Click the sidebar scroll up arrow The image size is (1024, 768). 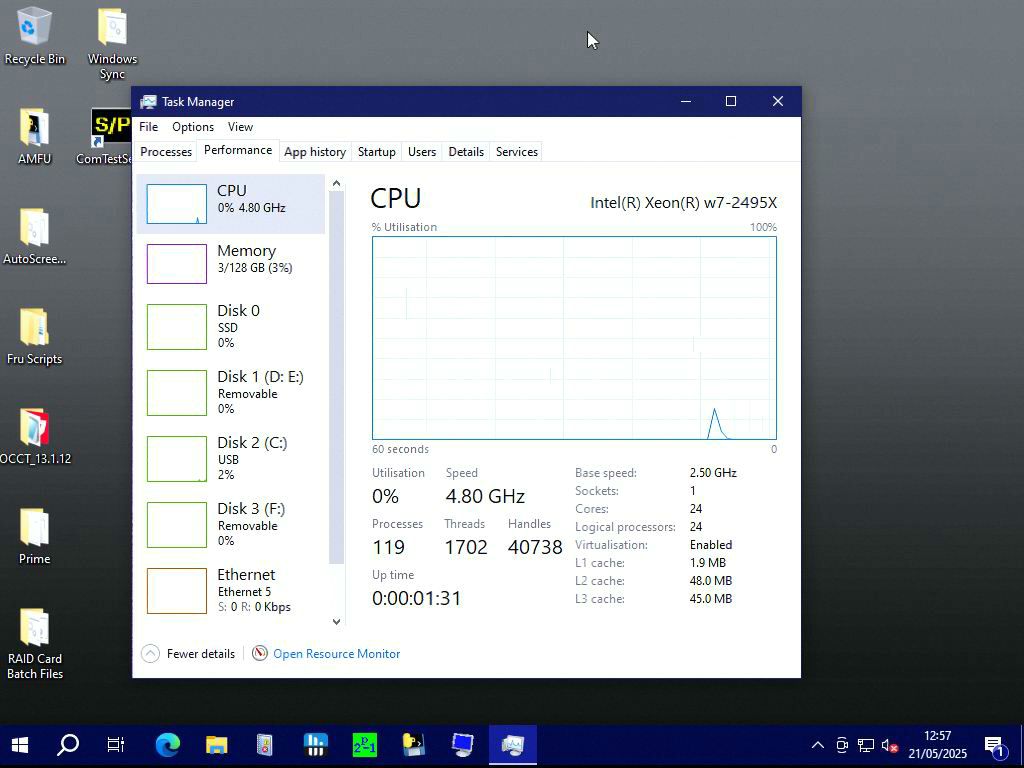(x=336, y=184)
